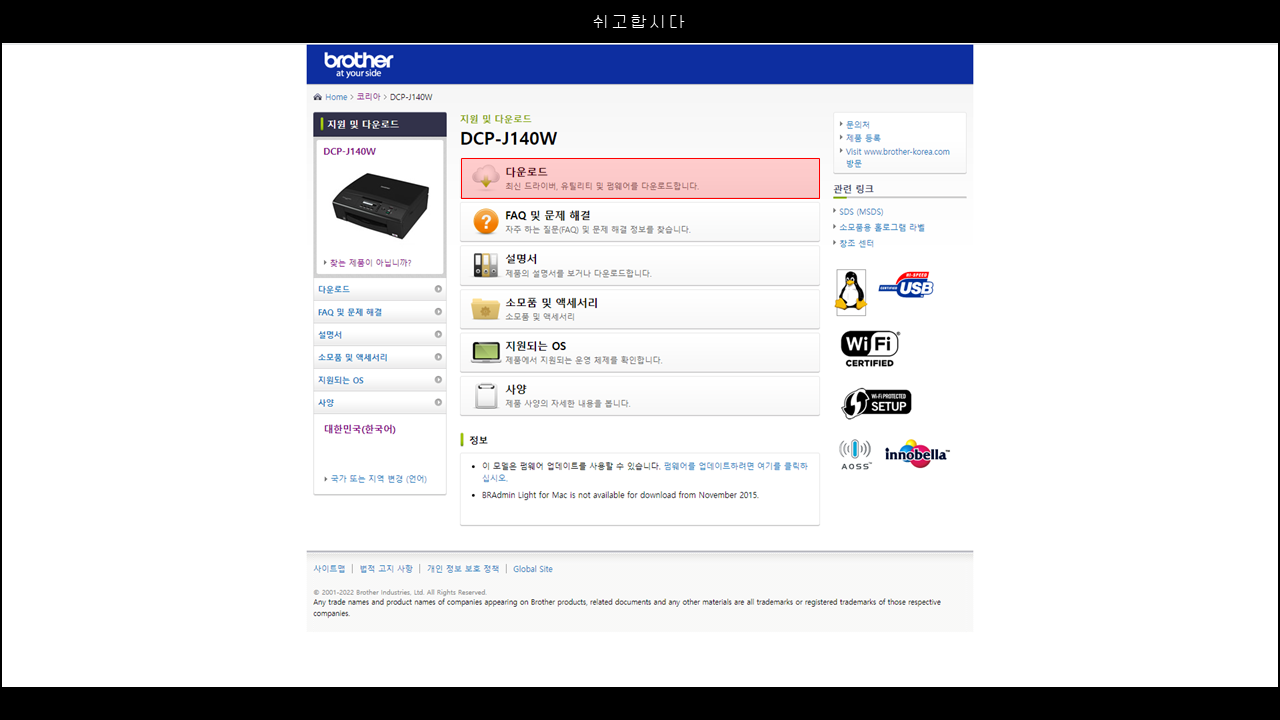Open the sidebar 소모품 및 액세서리 item

tap(380, 357)
